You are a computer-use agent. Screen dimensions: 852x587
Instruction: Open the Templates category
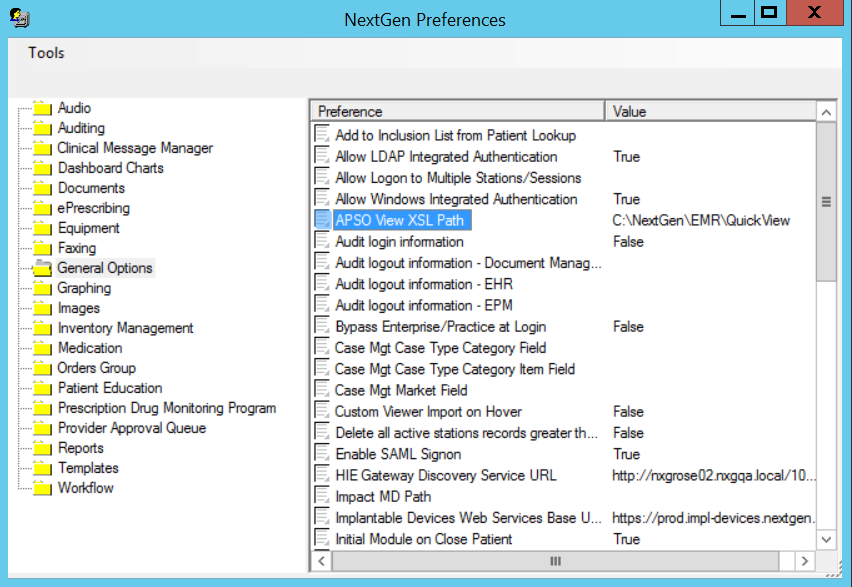pos(89,469)
